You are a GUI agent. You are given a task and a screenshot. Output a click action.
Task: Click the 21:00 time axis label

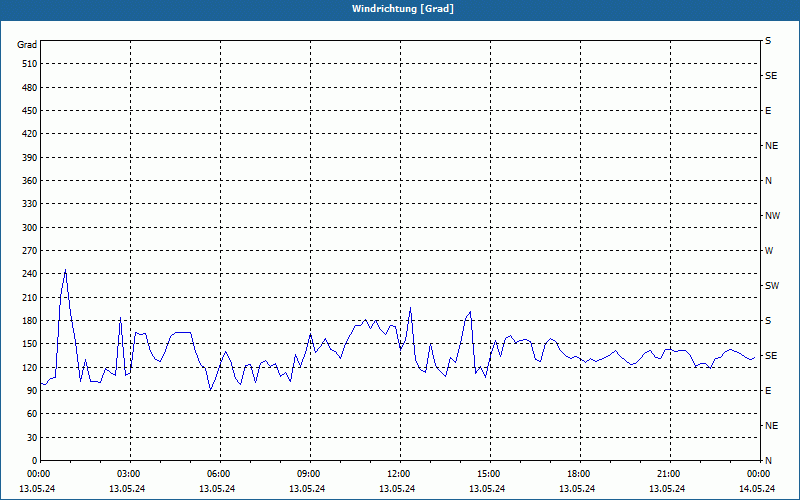coord(668,474)
